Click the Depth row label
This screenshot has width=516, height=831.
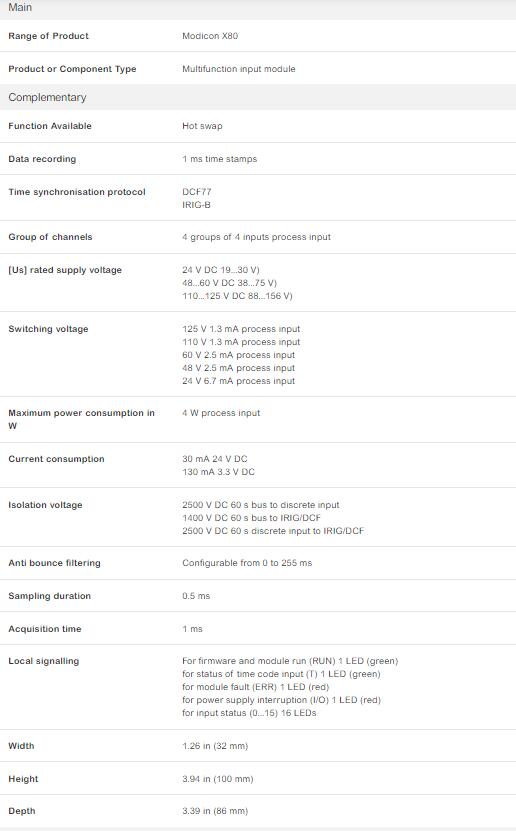(22, 811)
